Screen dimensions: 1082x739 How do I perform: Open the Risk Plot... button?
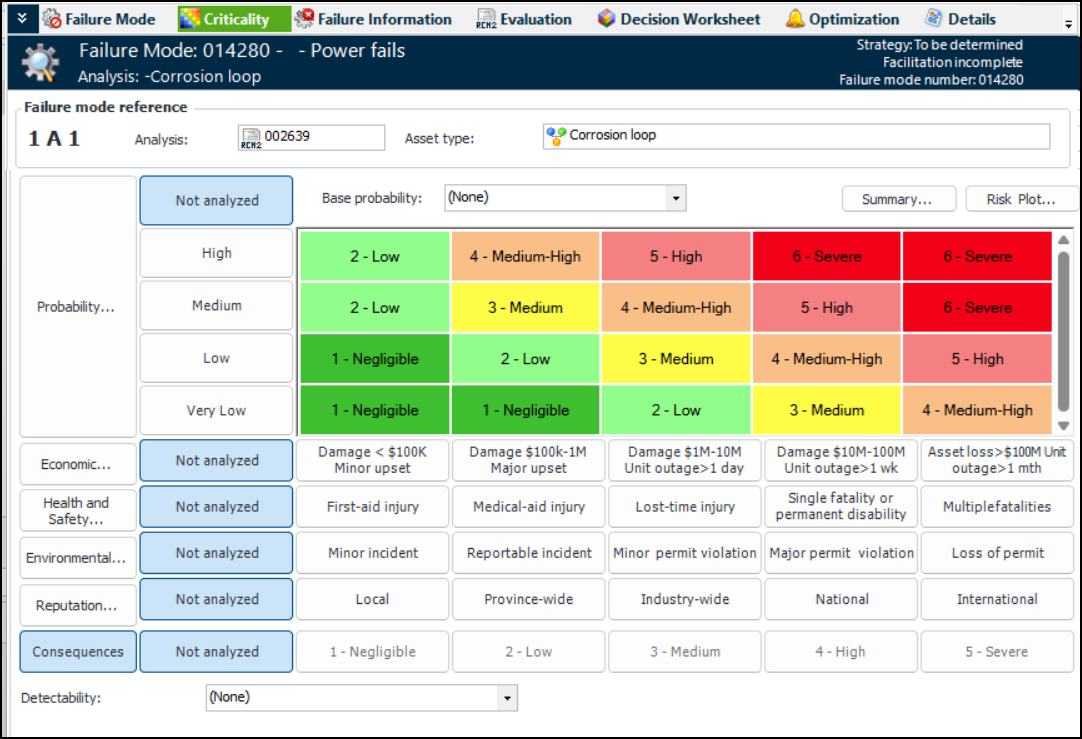click(x=1021, y=199)
